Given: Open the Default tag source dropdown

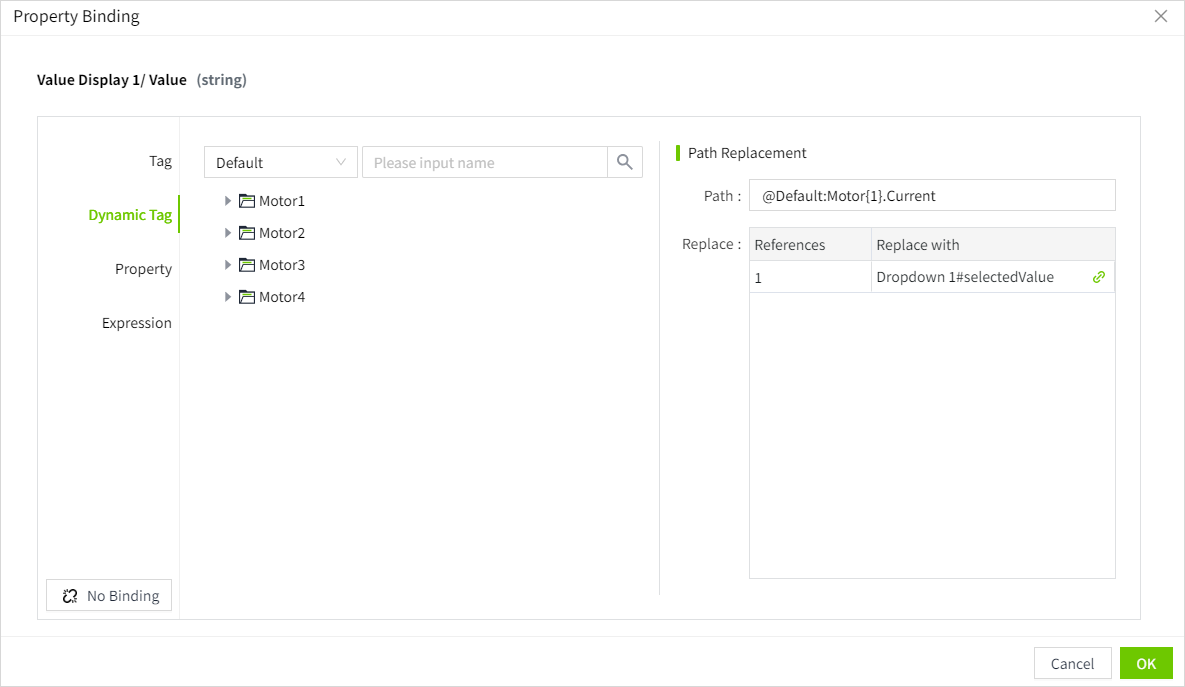Looking at the screenshot, I should click(280, 162).
